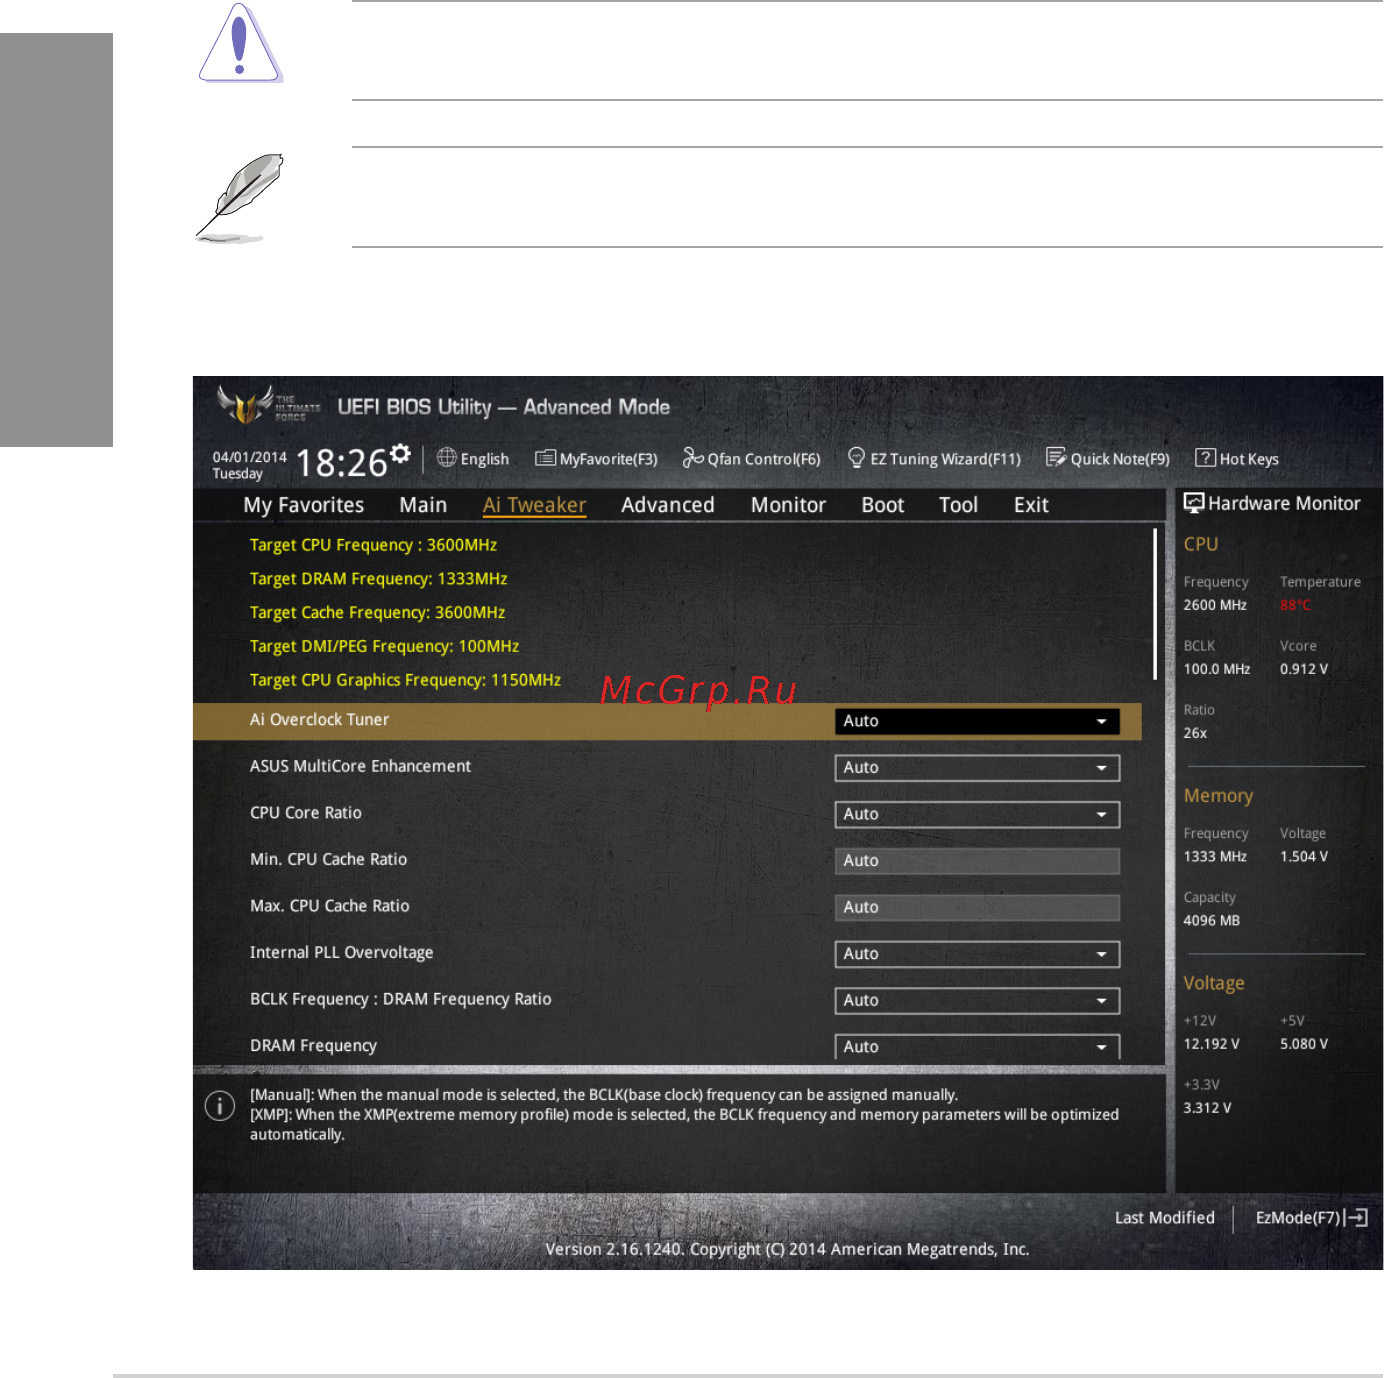Image resolution: width=1384 pixels, height=1378 pixels.
Task: Click the caution triangle icon above BIOS
Action: 240,43
